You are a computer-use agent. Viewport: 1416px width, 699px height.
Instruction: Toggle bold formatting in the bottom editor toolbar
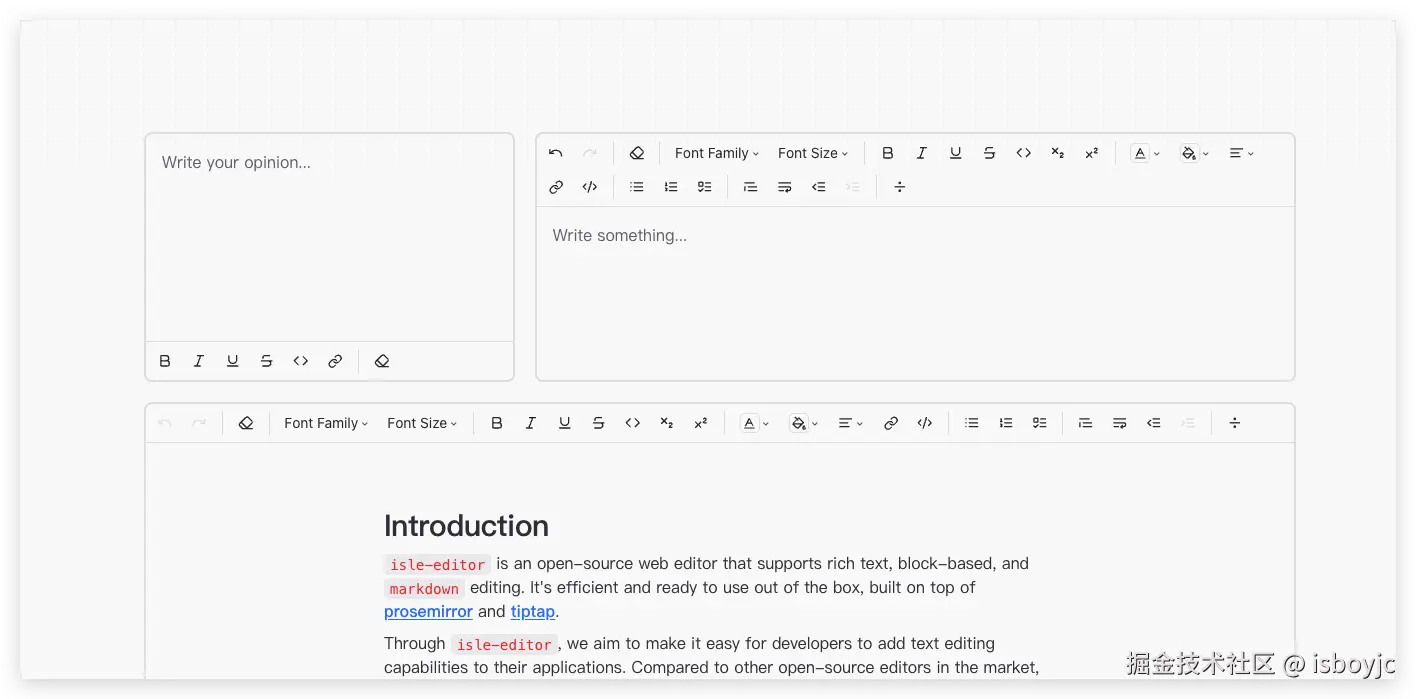coord(497,422)
